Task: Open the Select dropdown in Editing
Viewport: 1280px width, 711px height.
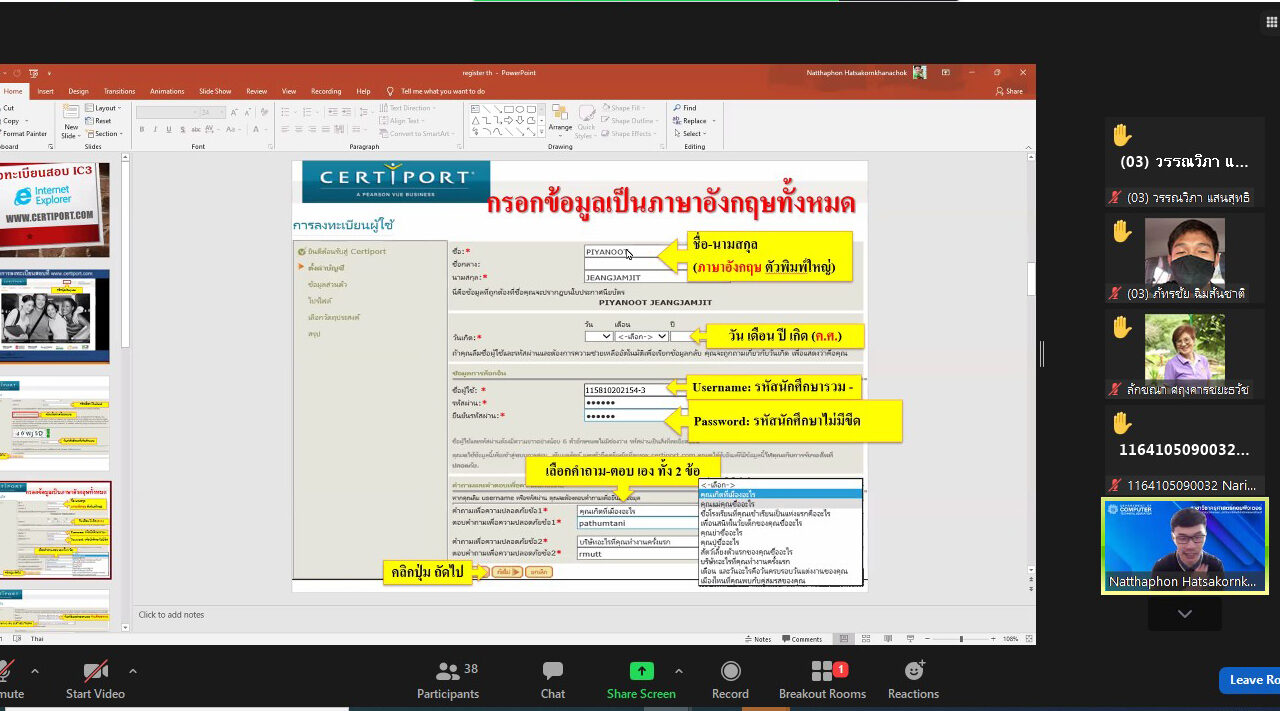Action: pyautogui.click(x=690, y=134)
